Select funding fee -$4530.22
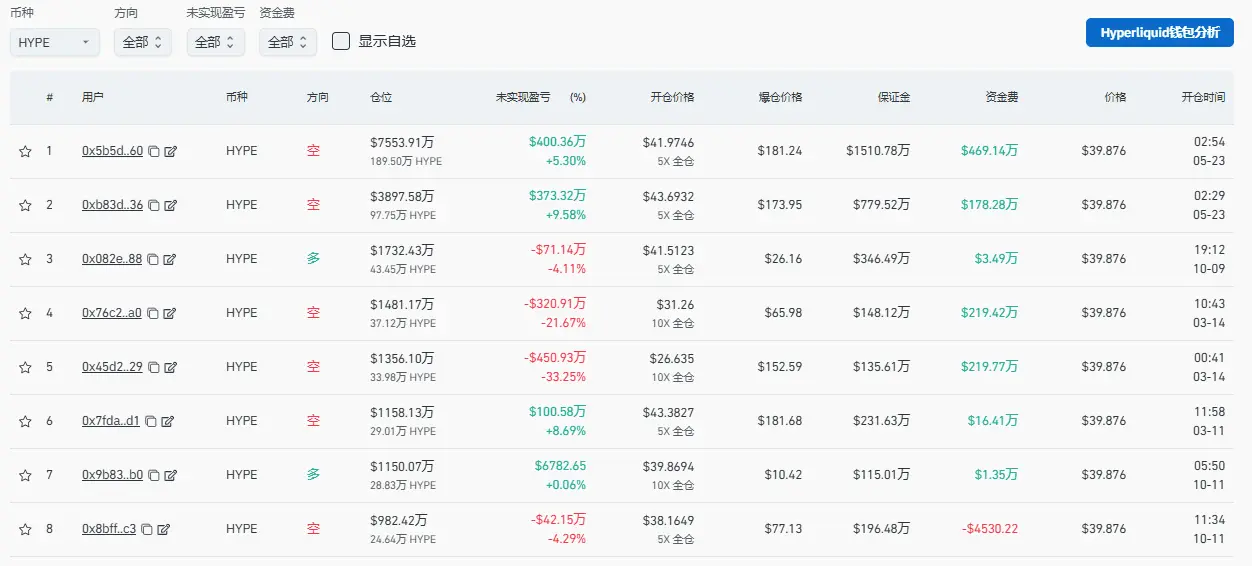Screen dimensions: 1252x566 pyautogui.click(x=990, y=529)
